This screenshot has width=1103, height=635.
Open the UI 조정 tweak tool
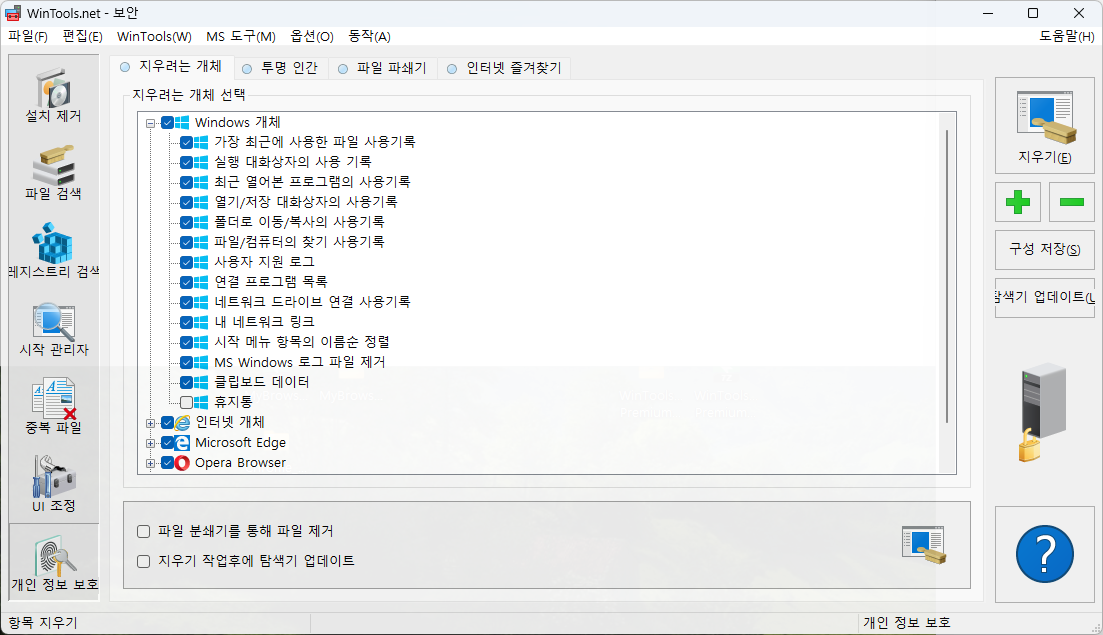click(x=53, y=485)
